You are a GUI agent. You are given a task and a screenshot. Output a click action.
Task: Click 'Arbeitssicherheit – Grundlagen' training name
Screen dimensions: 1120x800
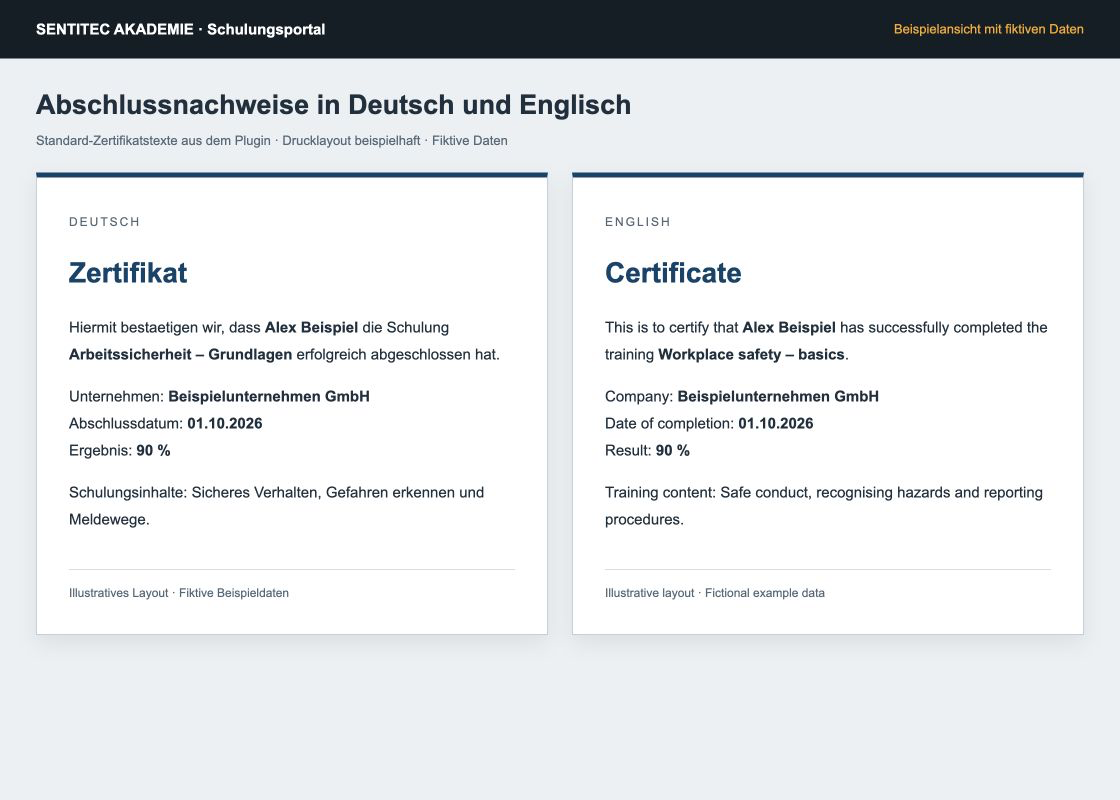pyautogui.click(x=180, y=354)
